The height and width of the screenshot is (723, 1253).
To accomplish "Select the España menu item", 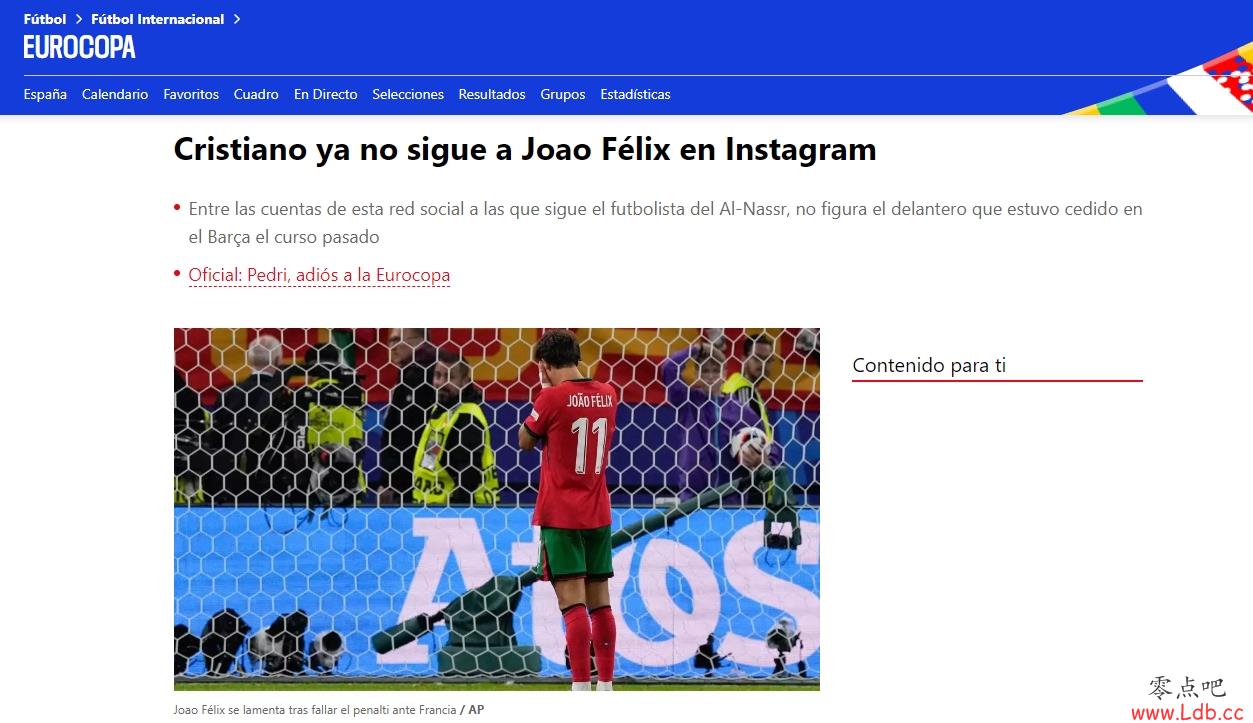I will [45, 94].
